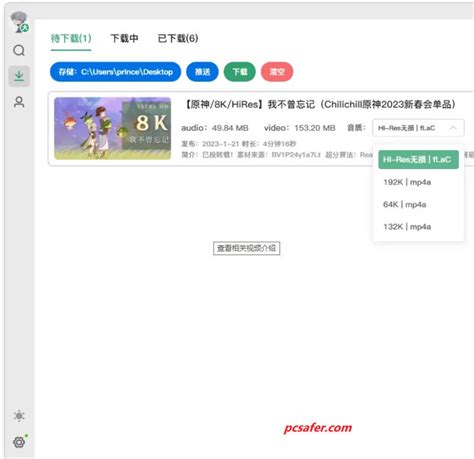Select 64K | mp4a option
474x459 pixels.
point(405,204)
